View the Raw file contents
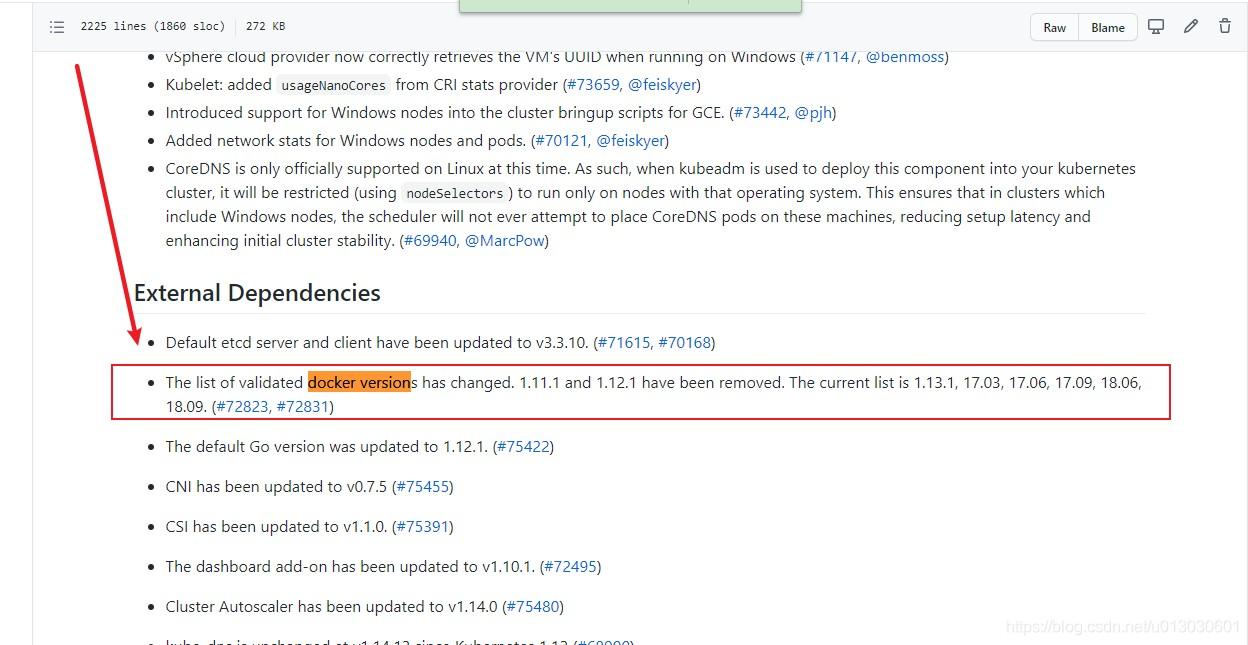 pos(1055,28)
